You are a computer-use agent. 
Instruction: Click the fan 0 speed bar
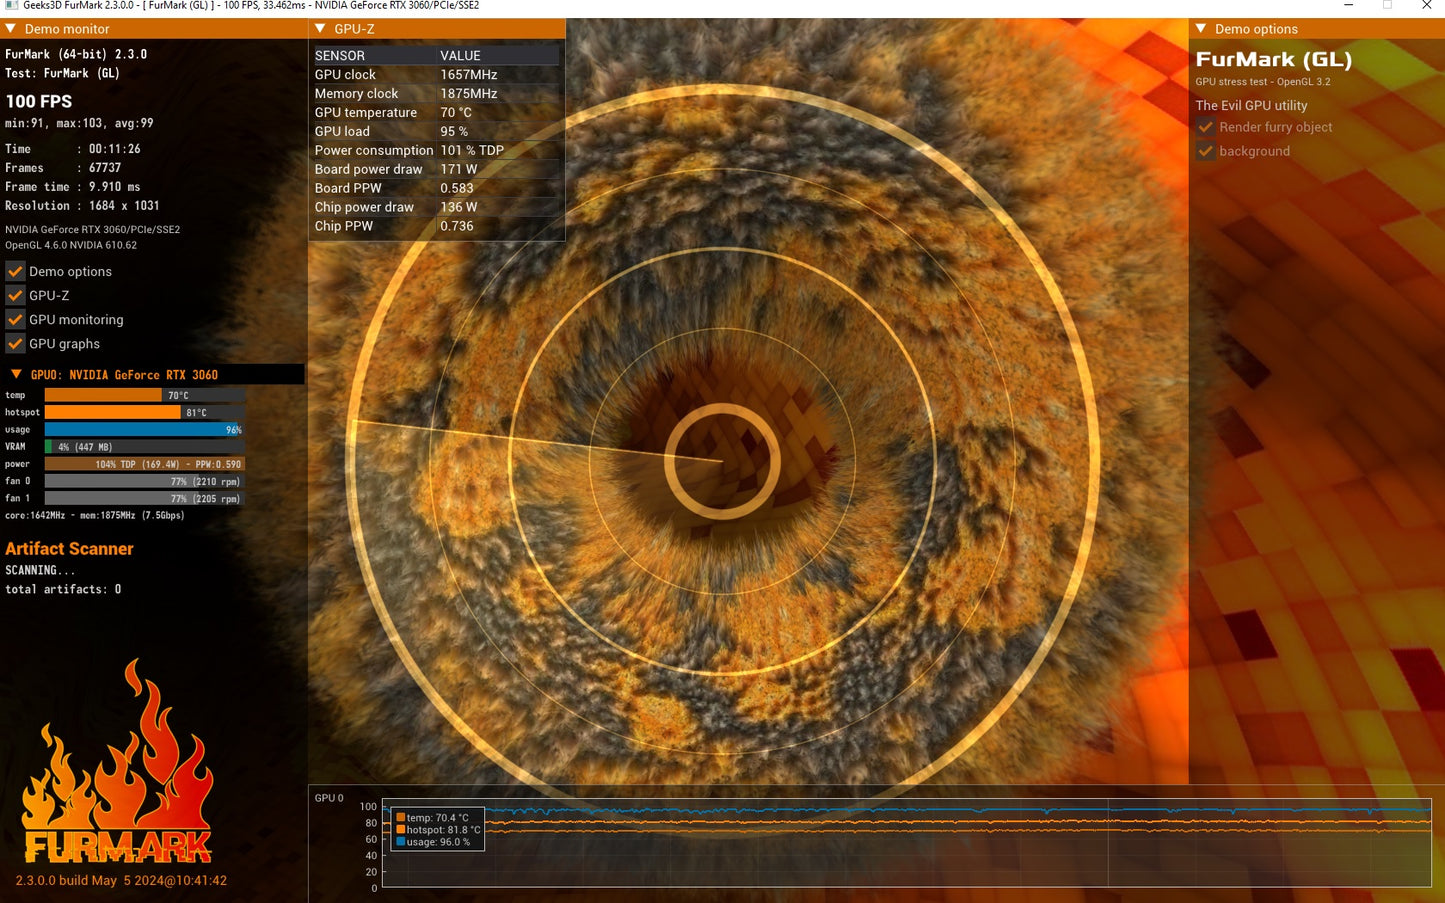click(145, 481)
